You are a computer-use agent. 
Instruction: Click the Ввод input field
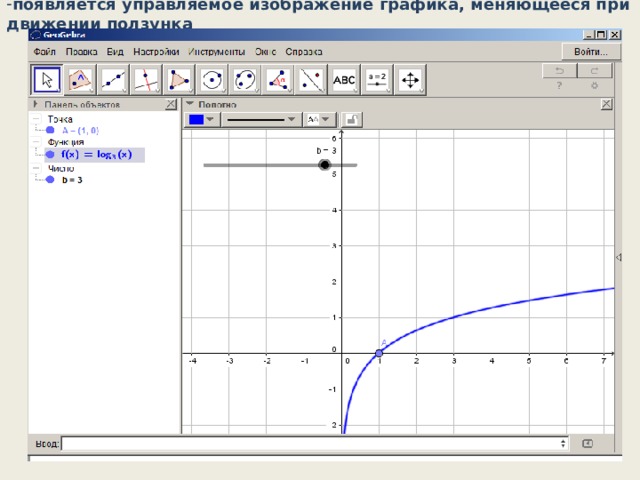coord(314,443)
